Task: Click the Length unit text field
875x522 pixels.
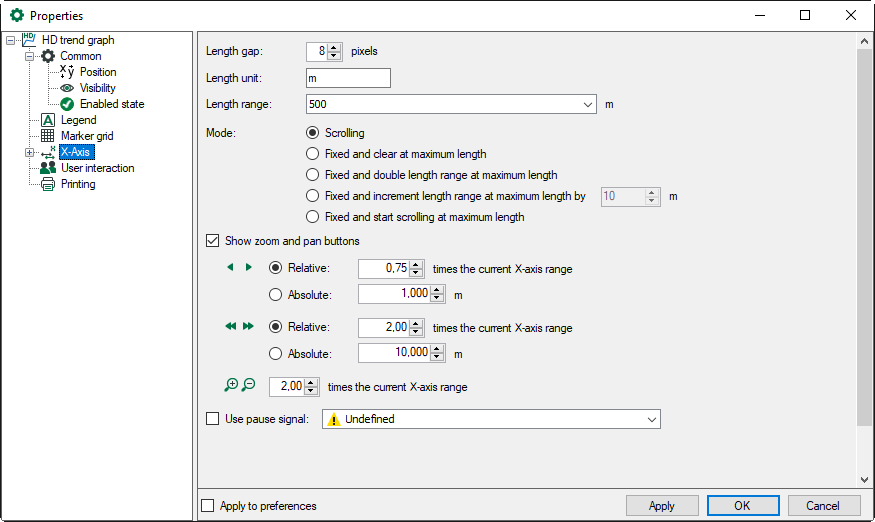Action: (x=347, y=78)
